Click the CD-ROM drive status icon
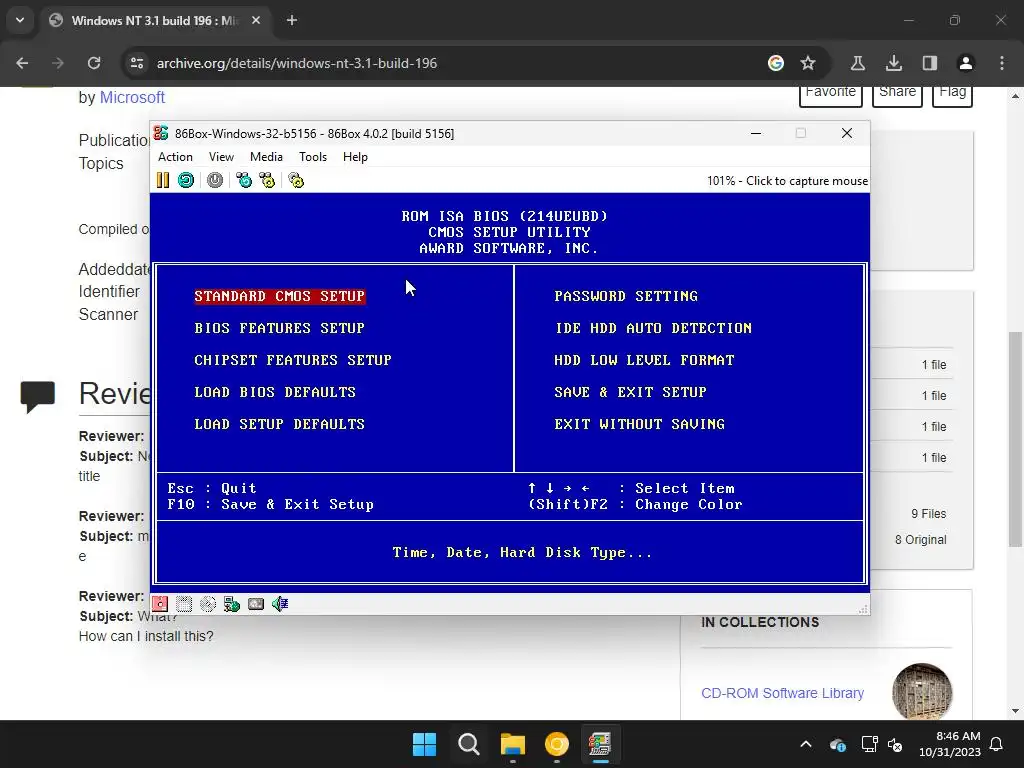Image resolution: width=1024 pixels, height=768 pixels. point(208,604)
